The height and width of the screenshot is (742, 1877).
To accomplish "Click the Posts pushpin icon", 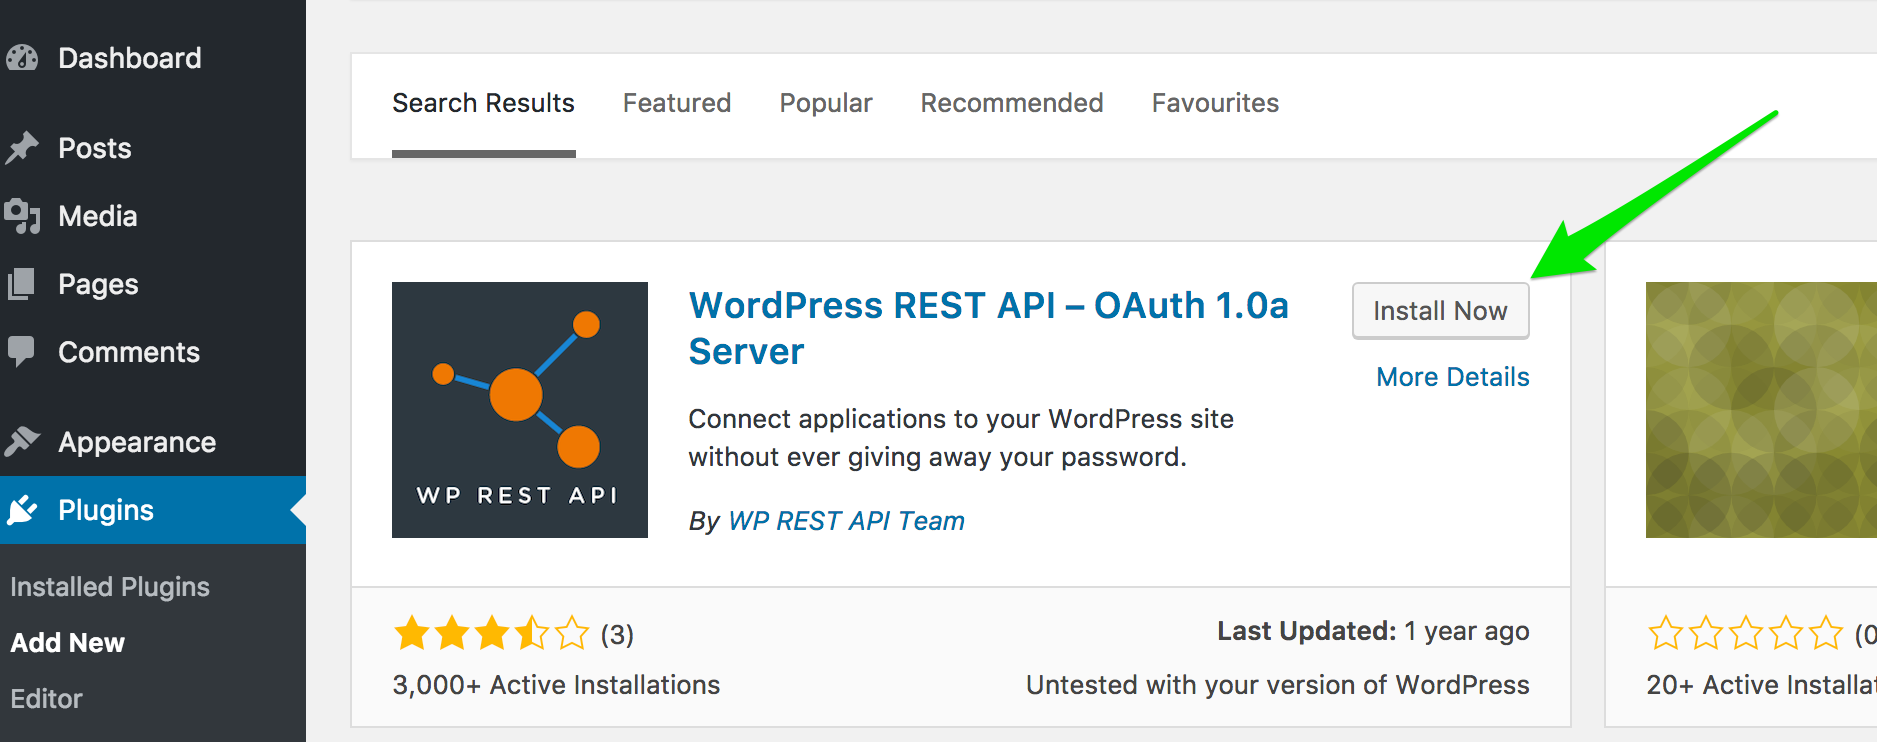I will click(x=22, y=148).
